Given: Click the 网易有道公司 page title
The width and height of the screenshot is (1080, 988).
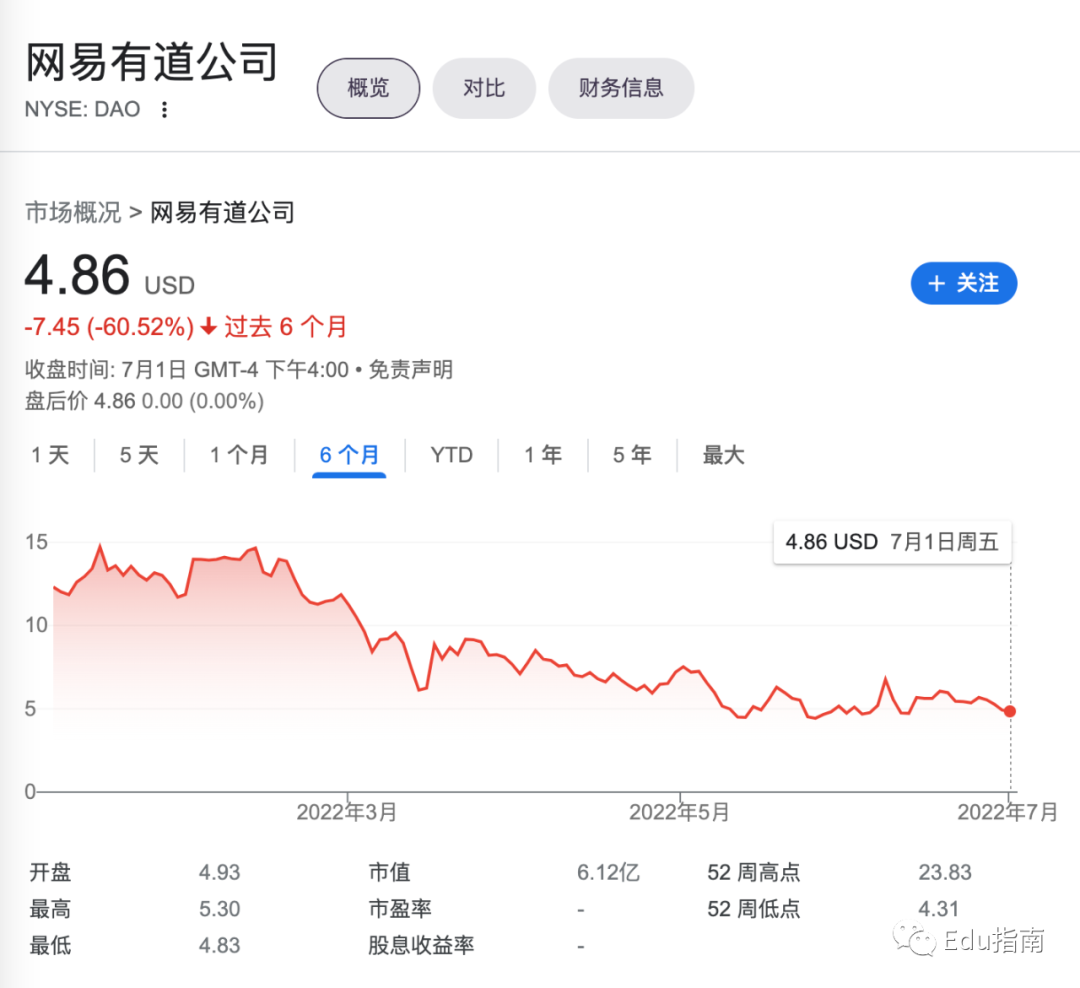Looking at the screenshot, I should (x=152, y=62).
